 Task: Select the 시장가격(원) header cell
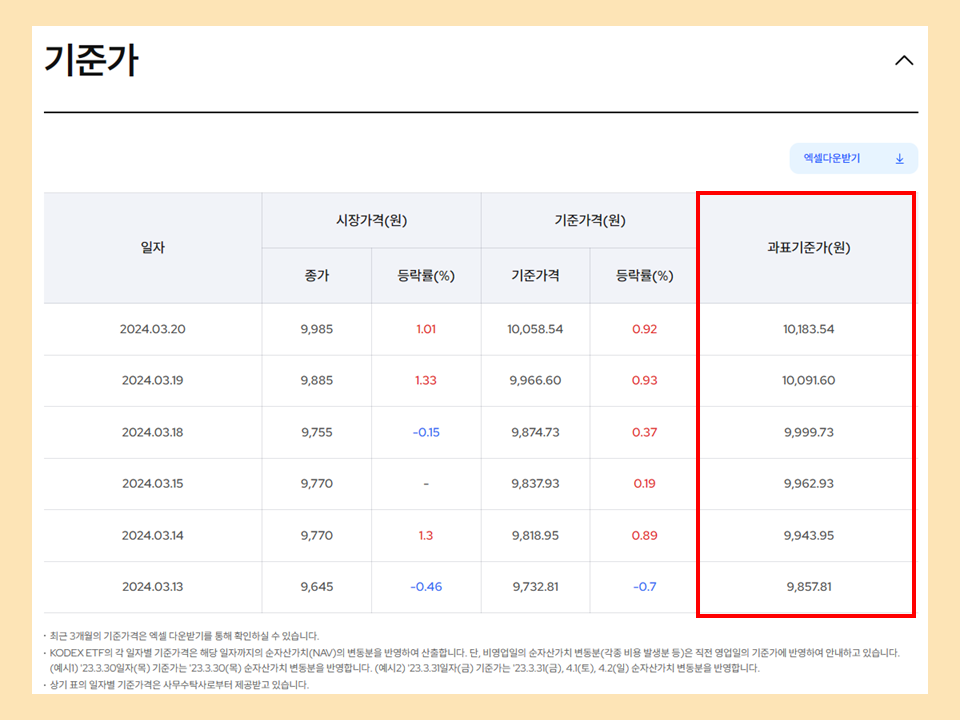pos(371,220)
